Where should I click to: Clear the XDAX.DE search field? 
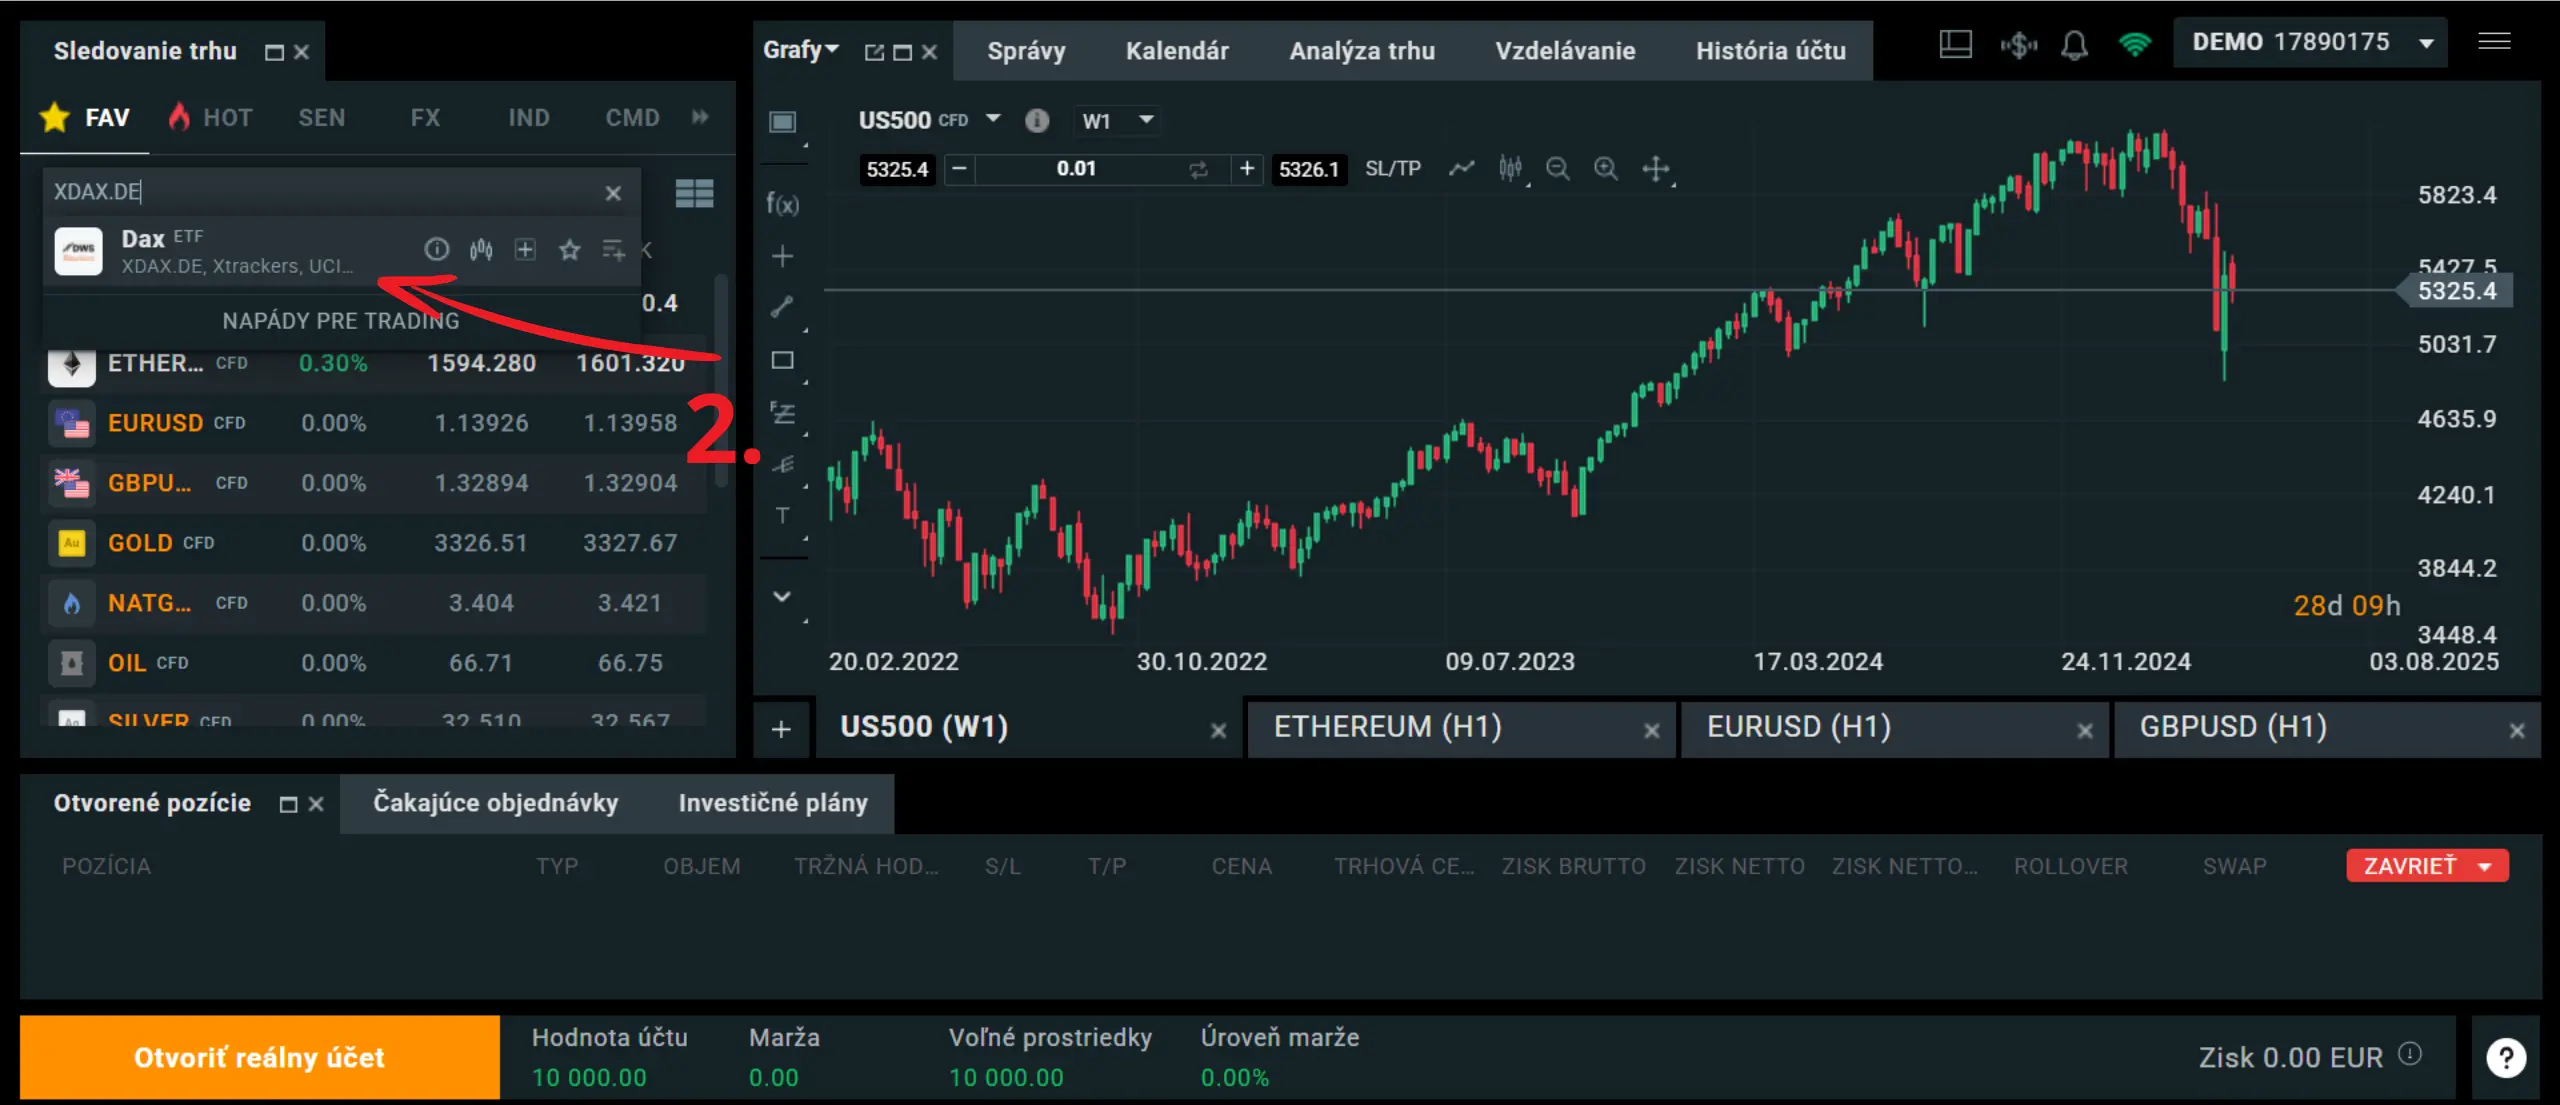(613, 193)
